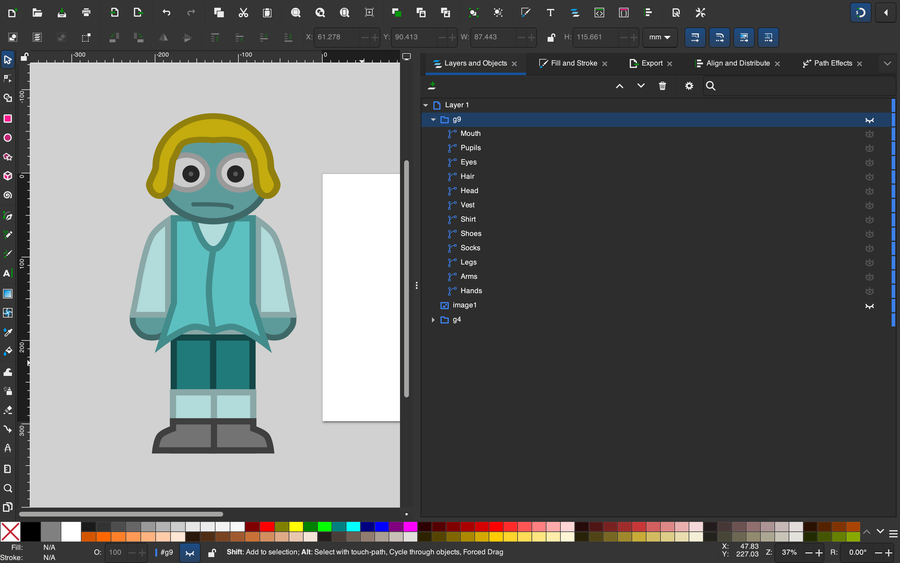Pick the white swatch in the palette
The height and width of the screenshot is (563, 900).
[x=71, y=531]
